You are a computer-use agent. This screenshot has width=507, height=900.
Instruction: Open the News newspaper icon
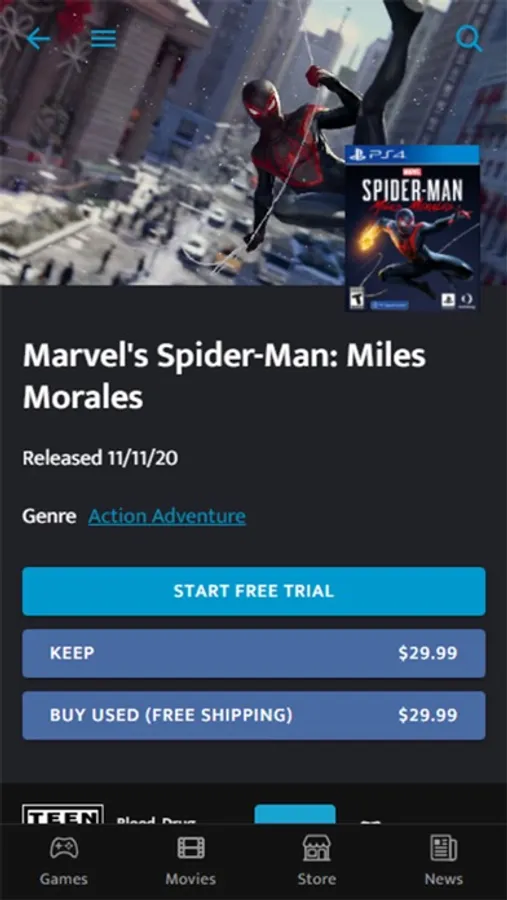click(x=444, y=848)
